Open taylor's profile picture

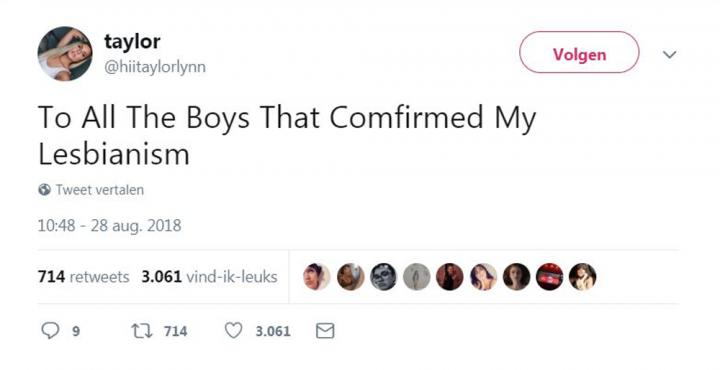coord(65,54)
